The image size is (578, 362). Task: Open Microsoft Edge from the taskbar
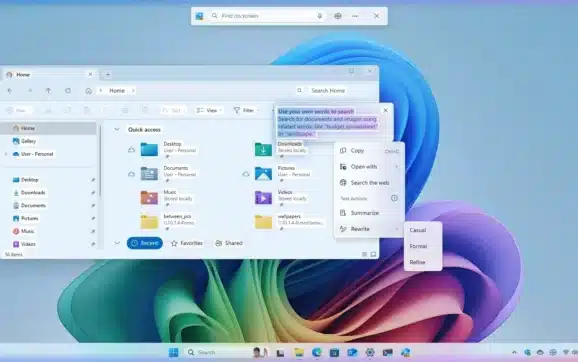(317, 353)
